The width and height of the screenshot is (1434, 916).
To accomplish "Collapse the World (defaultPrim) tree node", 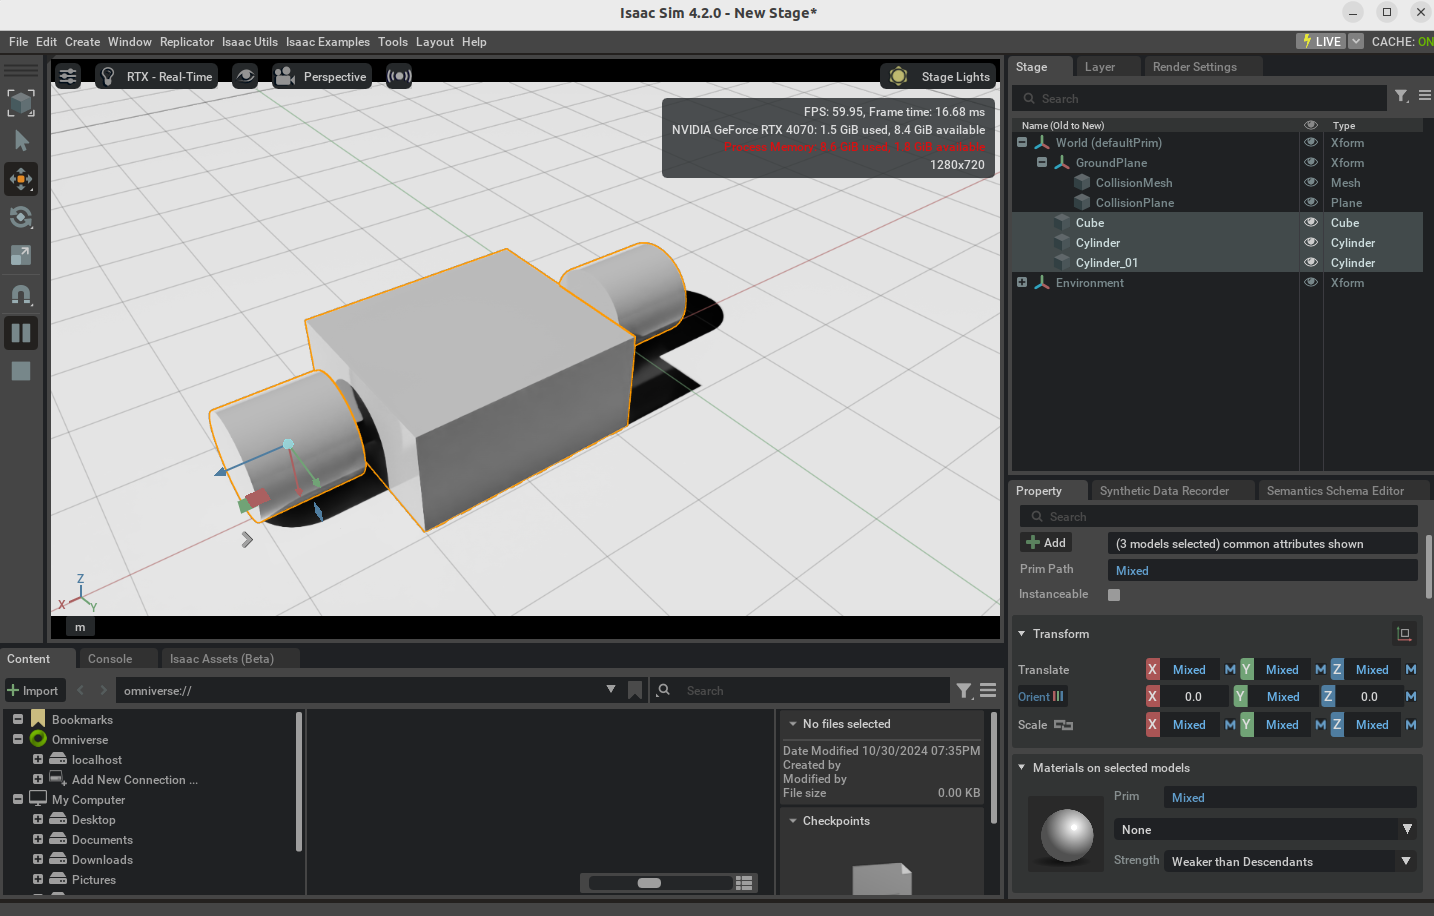I will [1022, 142].
